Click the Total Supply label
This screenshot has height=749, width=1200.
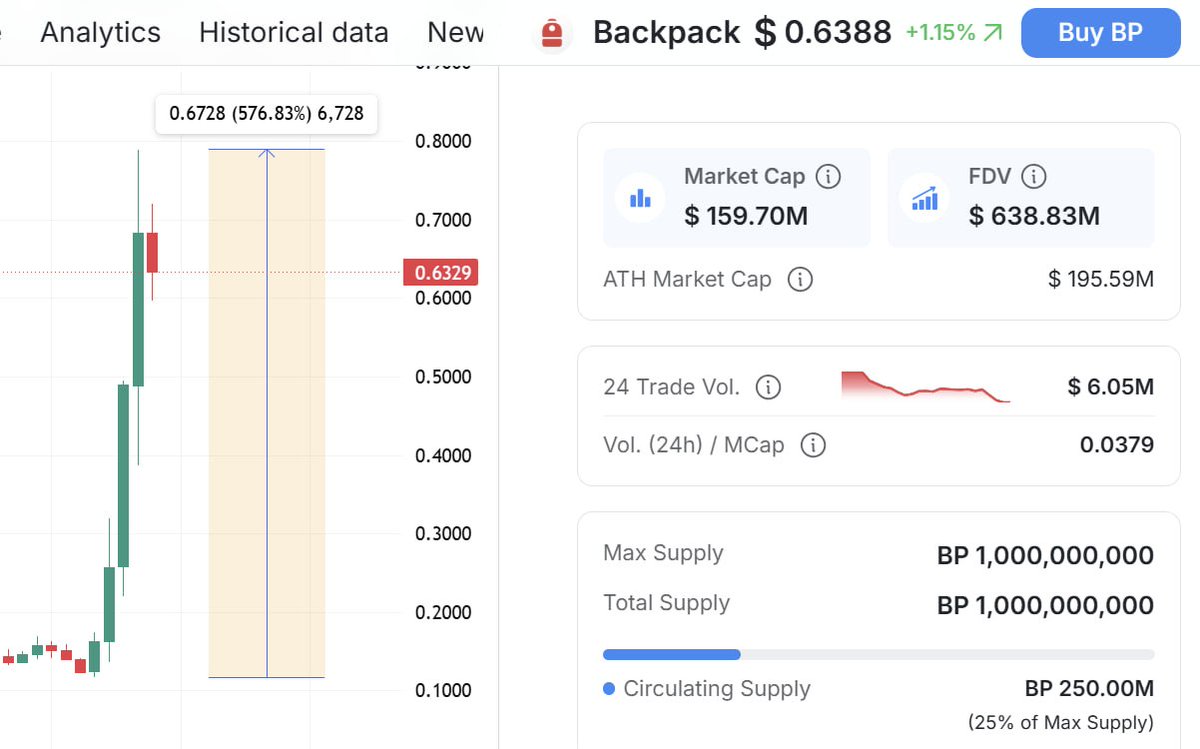pos(666,603)
